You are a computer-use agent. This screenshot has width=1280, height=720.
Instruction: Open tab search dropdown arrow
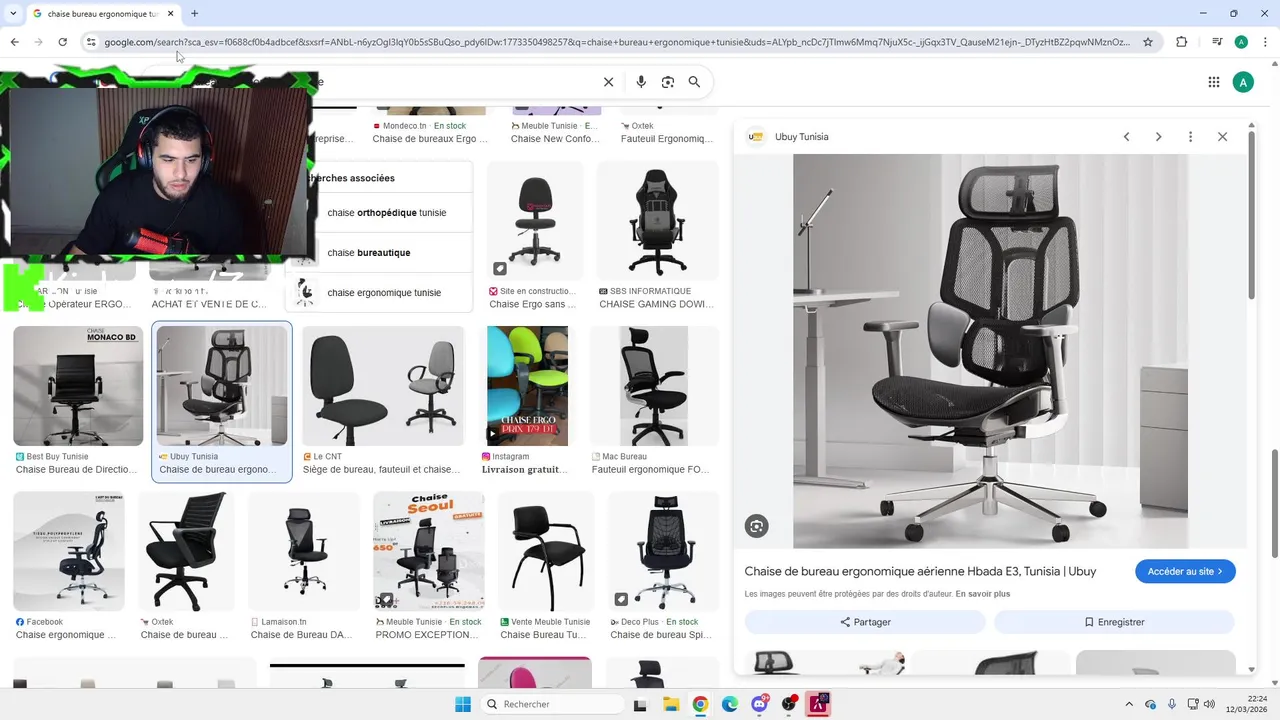(11, 13)
